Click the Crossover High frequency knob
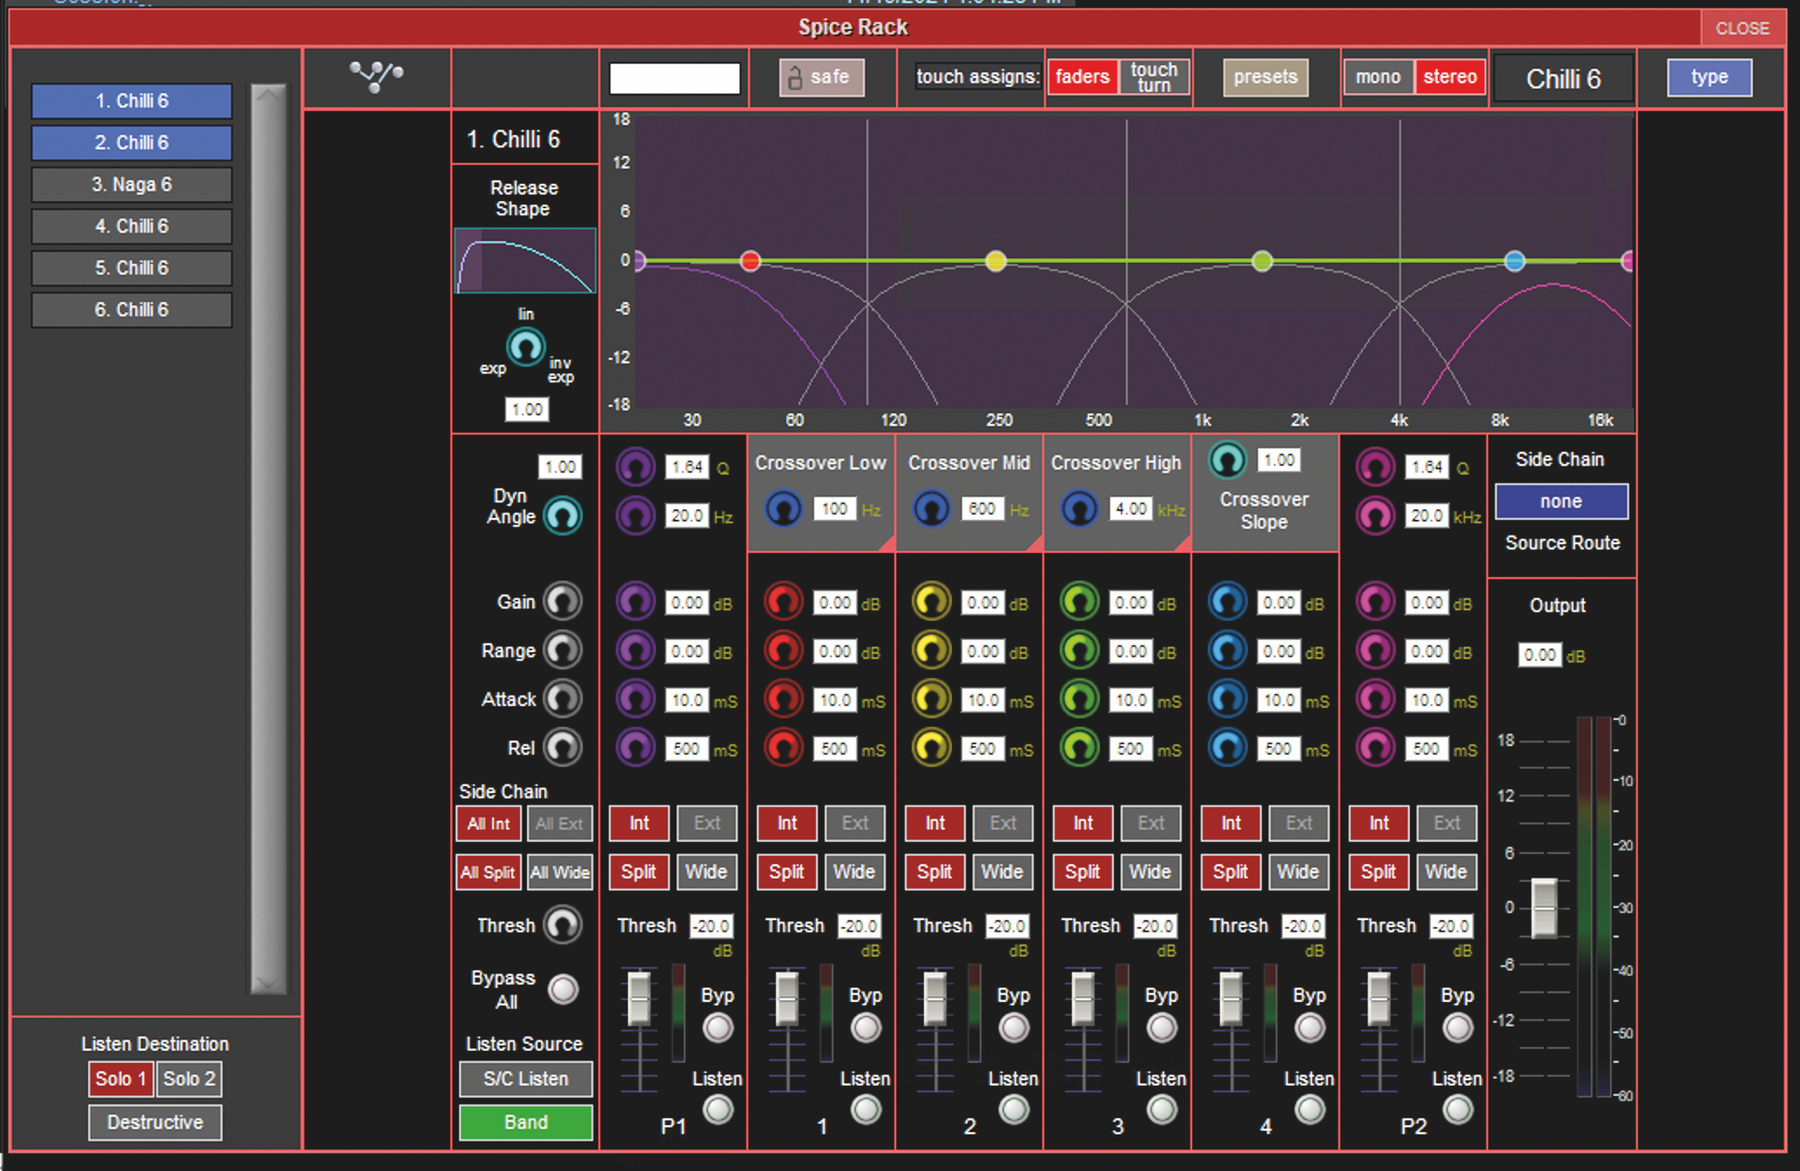The height and width of the screenshot is (1171, 1800). [x=1080, y=509]
